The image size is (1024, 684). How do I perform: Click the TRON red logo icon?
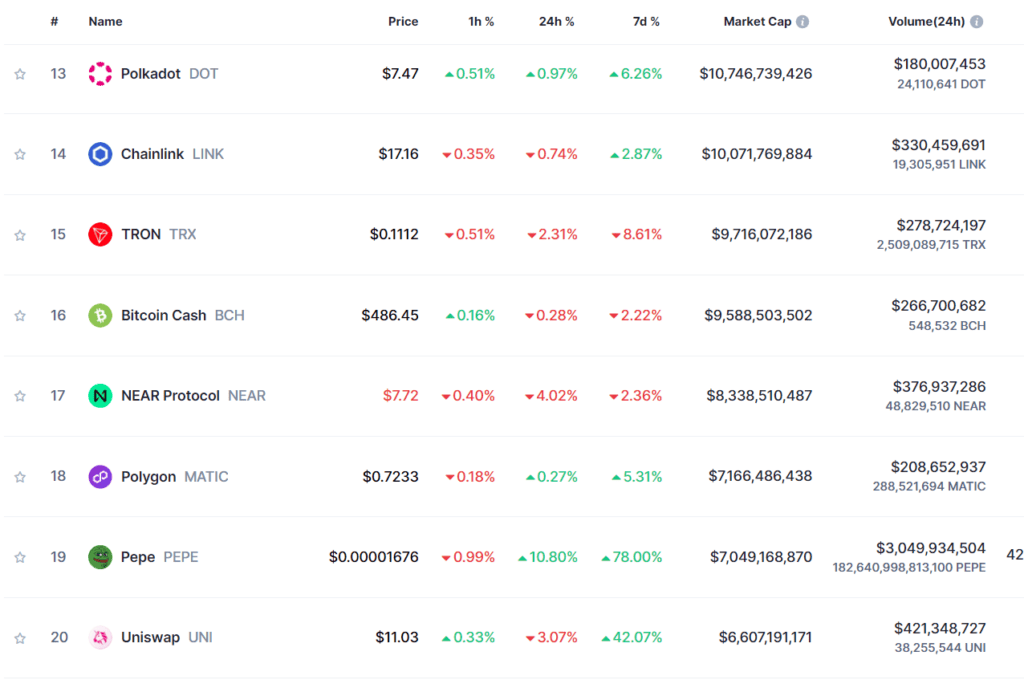pyautogui.click(x=100, y=235)
